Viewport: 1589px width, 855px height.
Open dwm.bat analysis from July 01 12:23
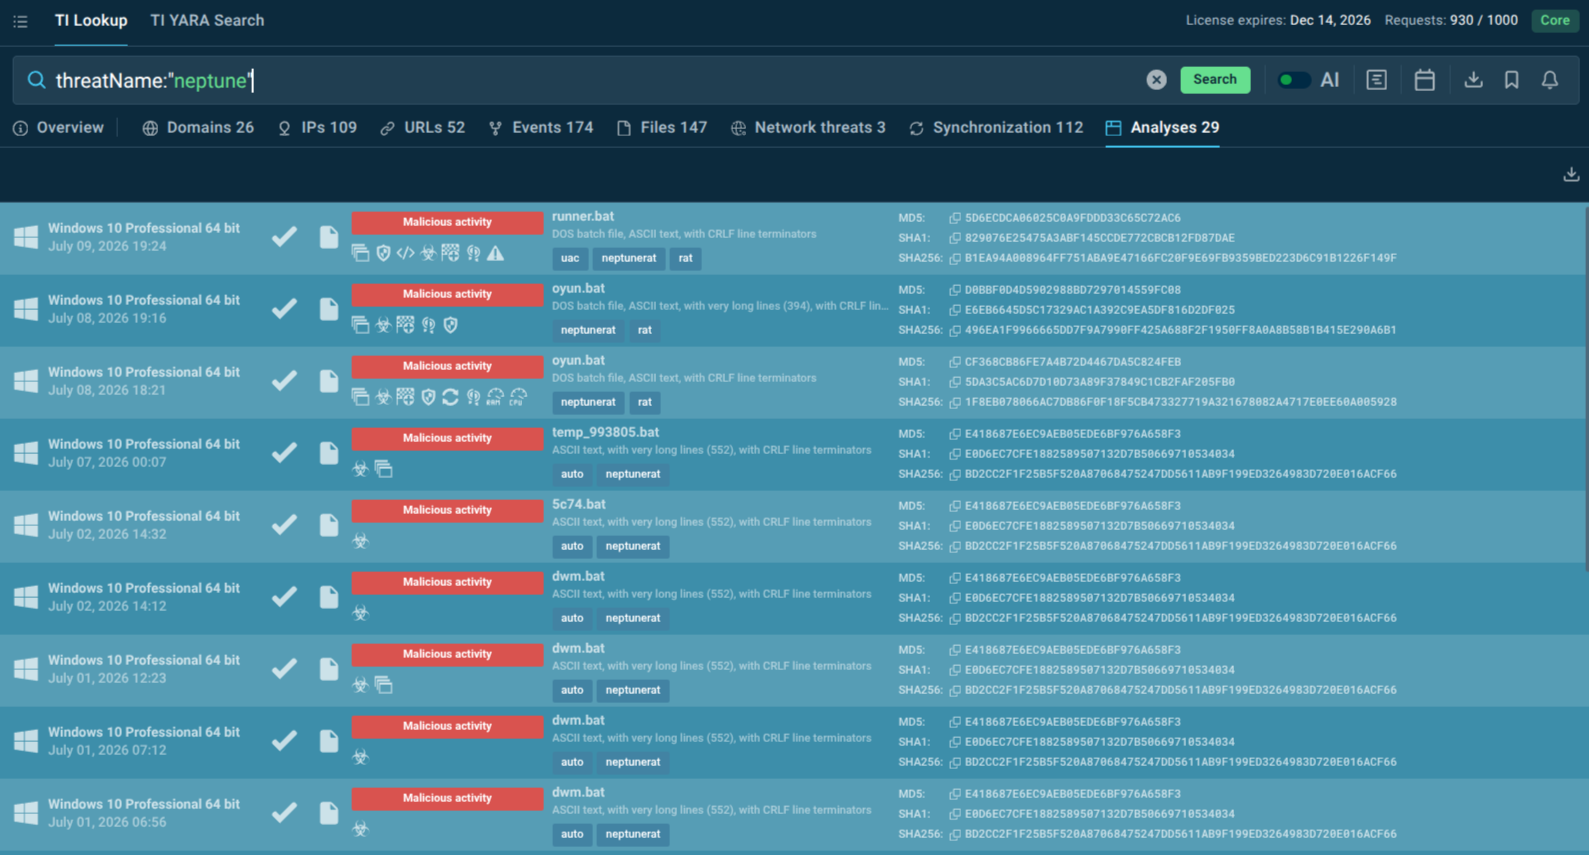(578, 648)
